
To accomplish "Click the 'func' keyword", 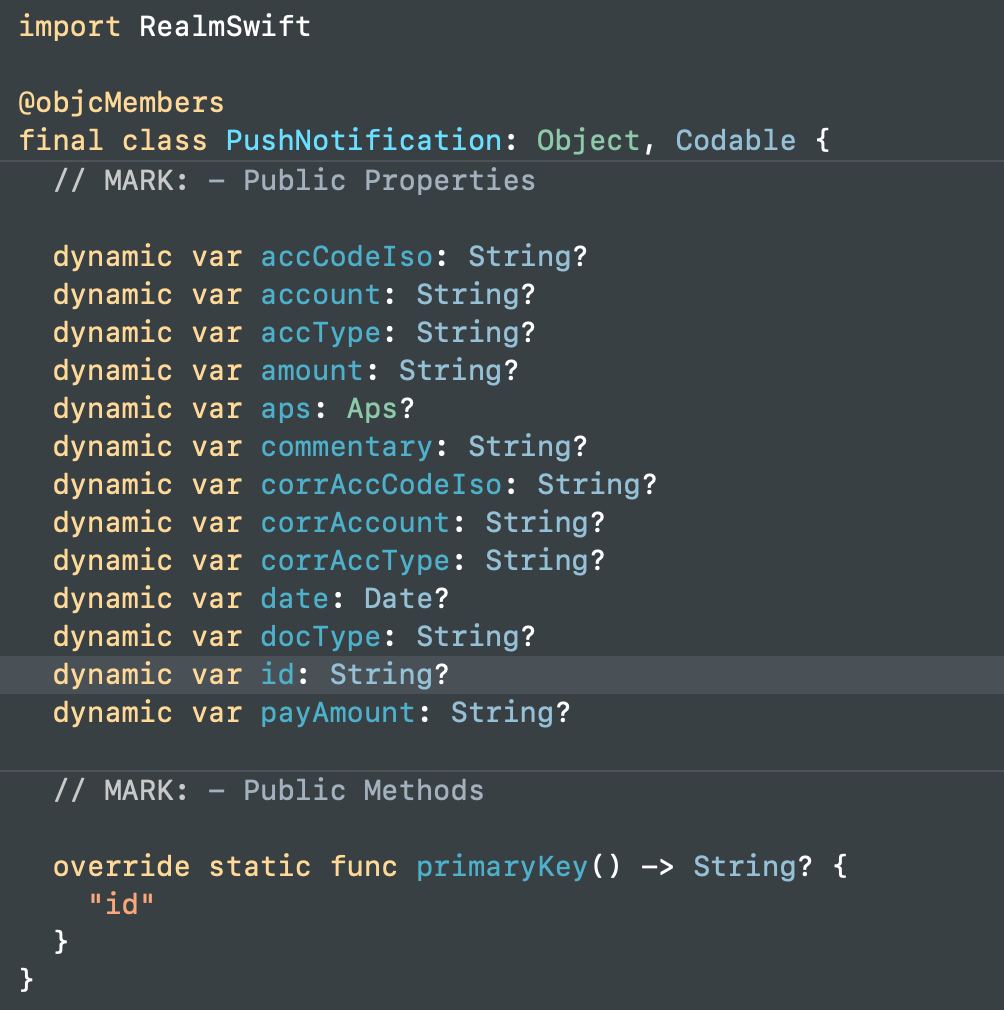I will coord(364,866).
